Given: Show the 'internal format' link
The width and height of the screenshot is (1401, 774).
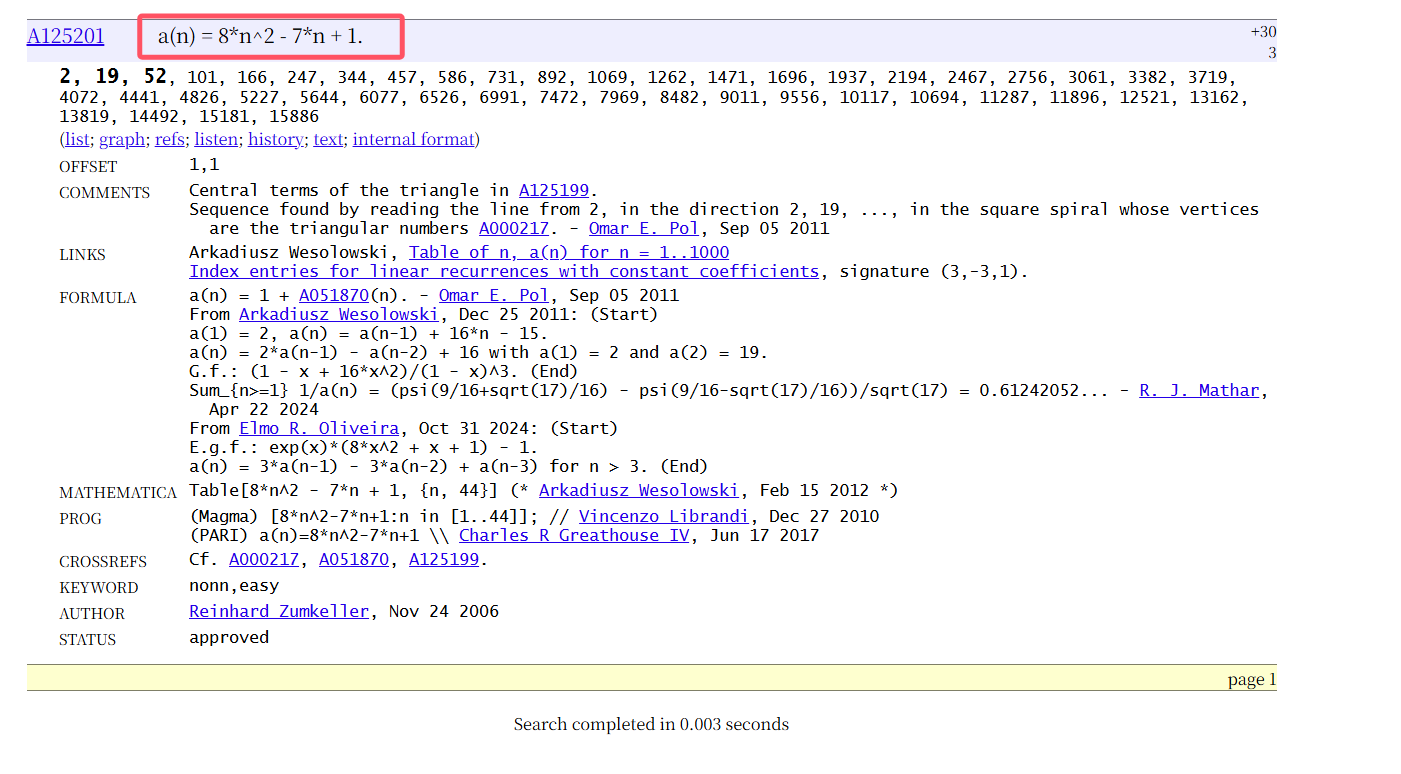Looking at the screenshot, I should 413,140.
